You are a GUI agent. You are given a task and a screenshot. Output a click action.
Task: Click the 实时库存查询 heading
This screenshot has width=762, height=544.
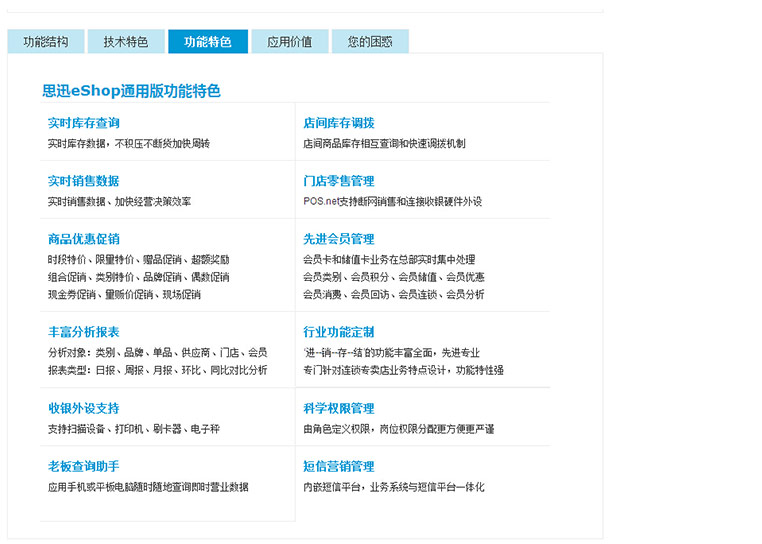coord(84,123)
